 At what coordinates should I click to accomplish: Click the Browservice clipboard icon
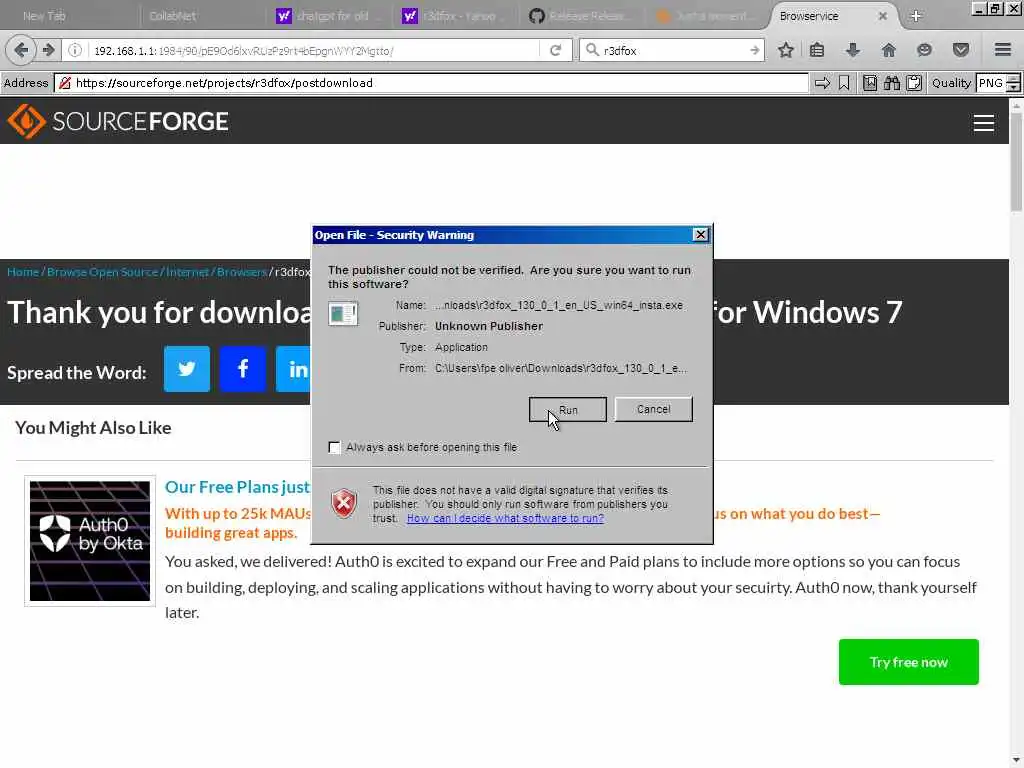click(x=914, y=83)
